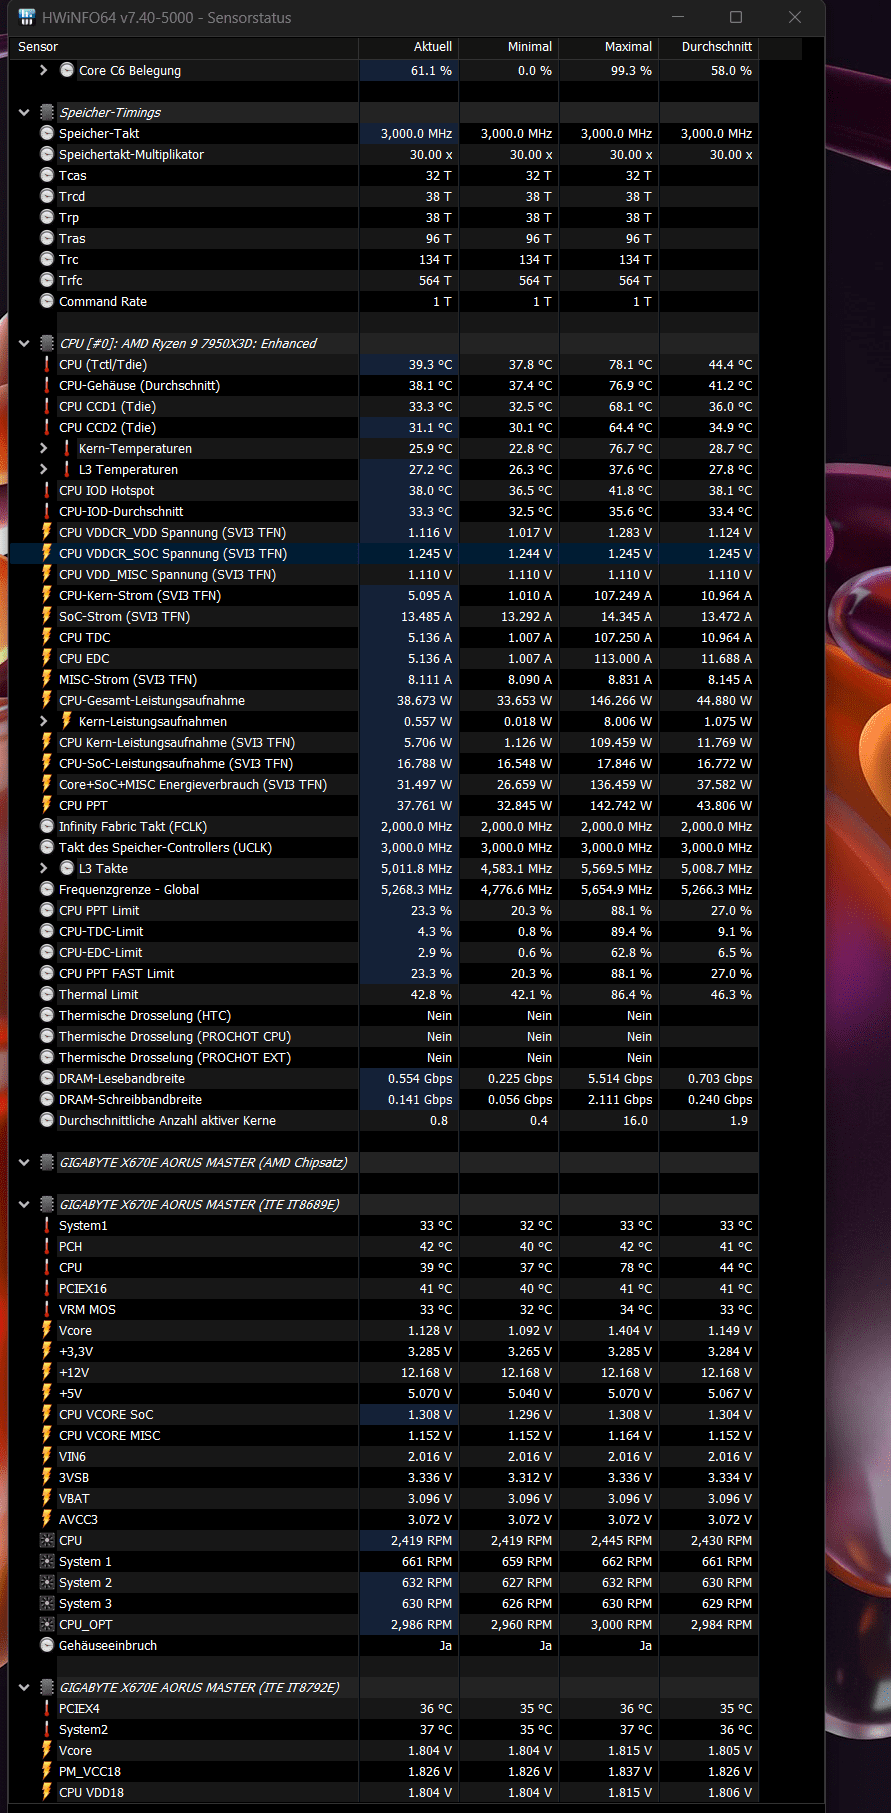Click the 12.168 V current +12V value
This screenshot has height=1813, width=891.
coord(426,1372)
